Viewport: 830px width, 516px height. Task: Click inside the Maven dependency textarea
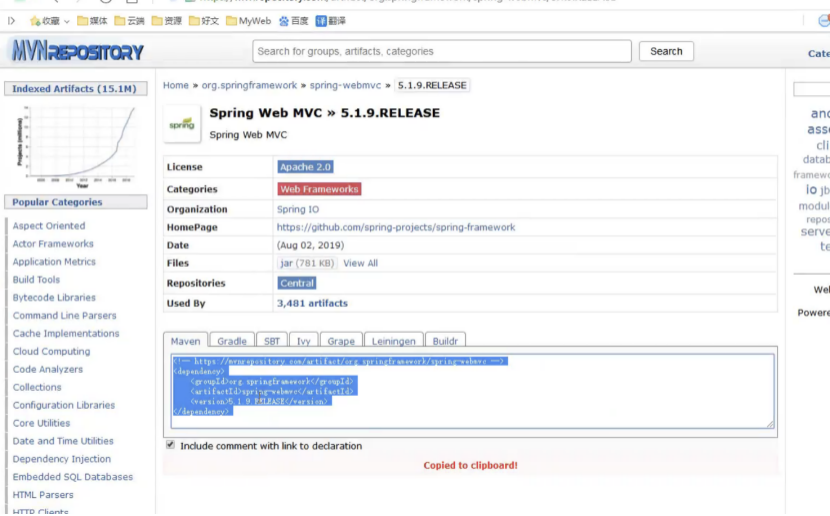473,391
